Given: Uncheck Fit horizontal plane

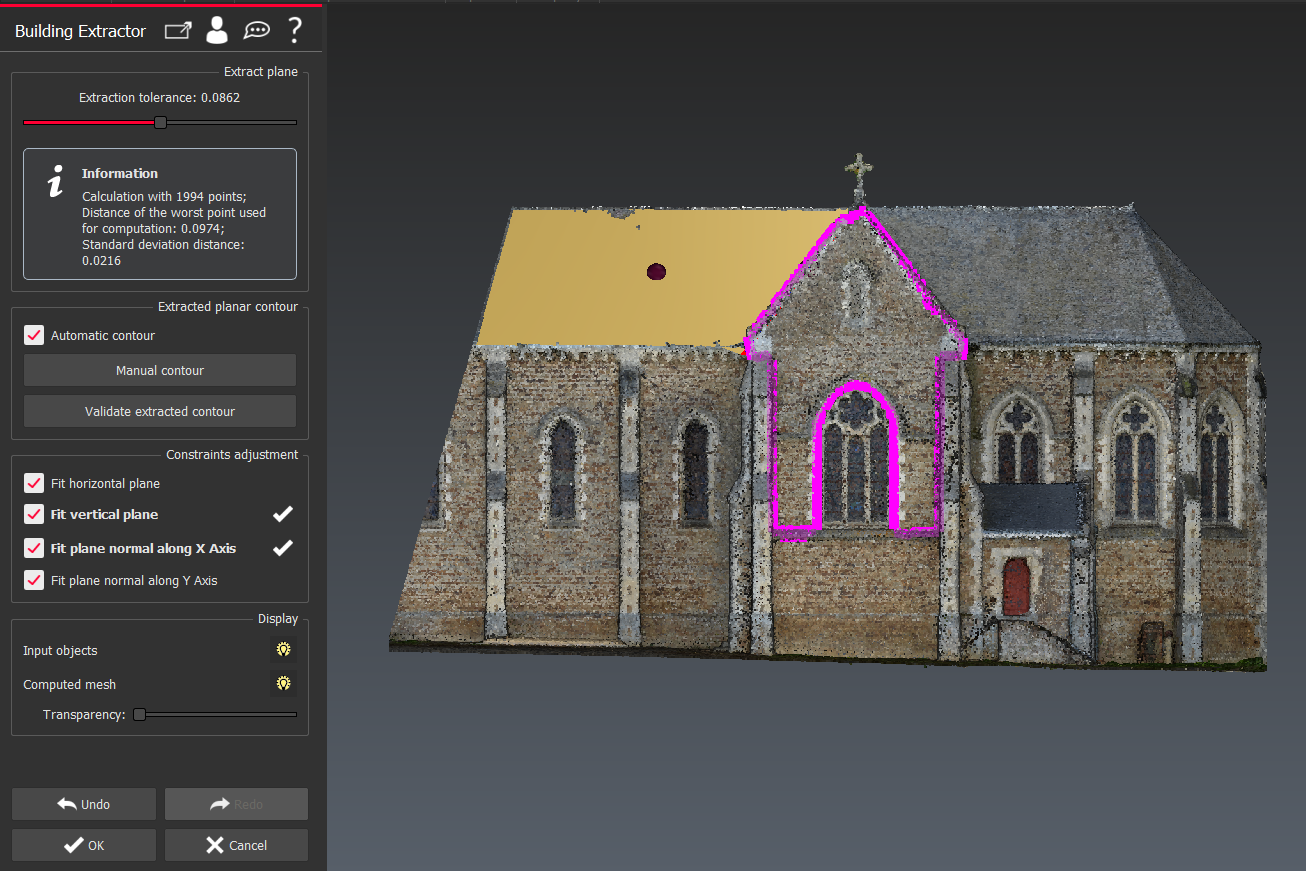Looking at the screenshot, I should [34, 483].
